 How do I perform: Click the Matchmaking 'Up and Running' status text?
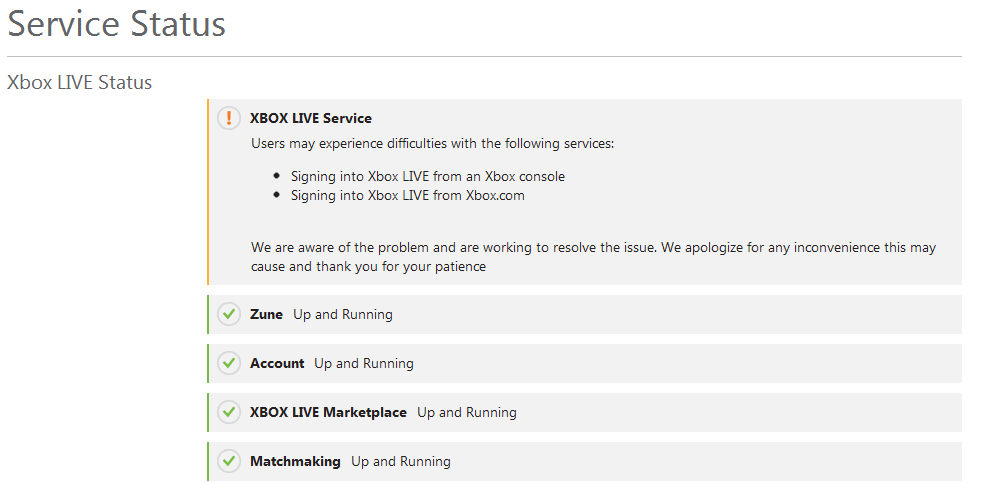[401, 461]
